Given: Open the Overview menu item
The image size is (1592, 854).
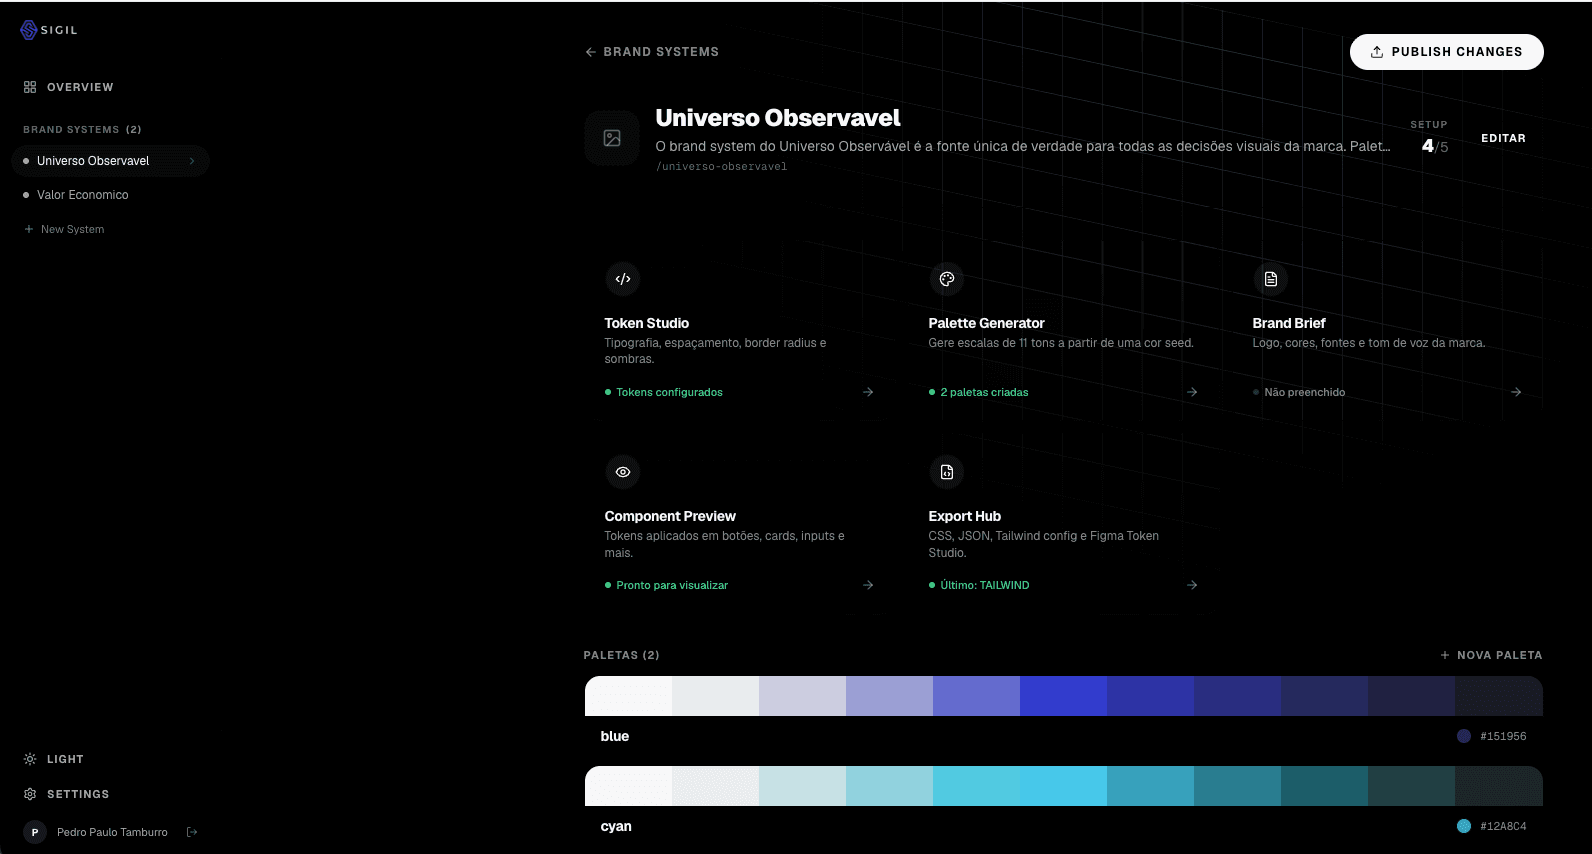Looking at the screenshot, I should pos(69,87).
